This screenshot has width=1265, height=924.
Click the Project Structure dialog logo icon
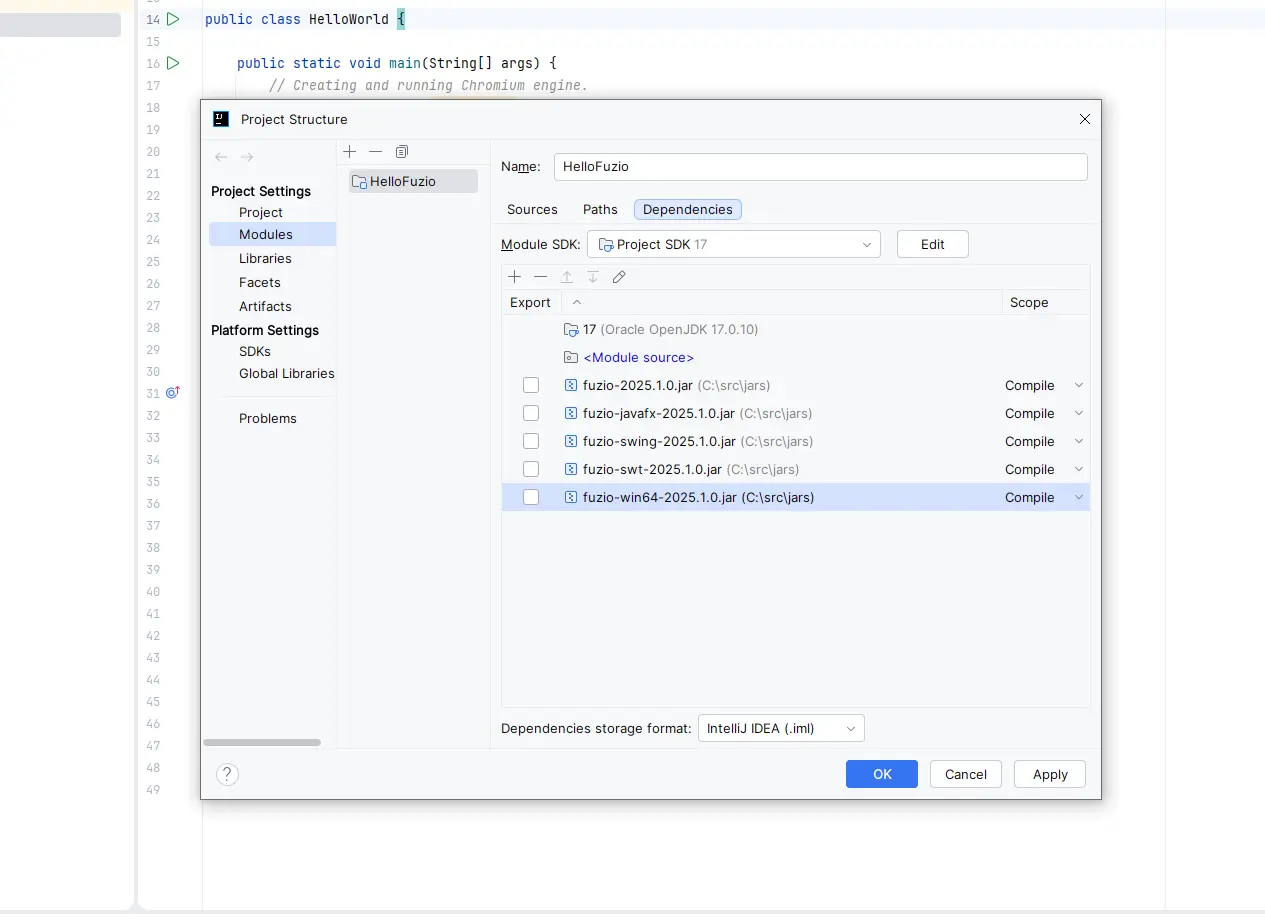pyautogui.click(x=221, y=119)
